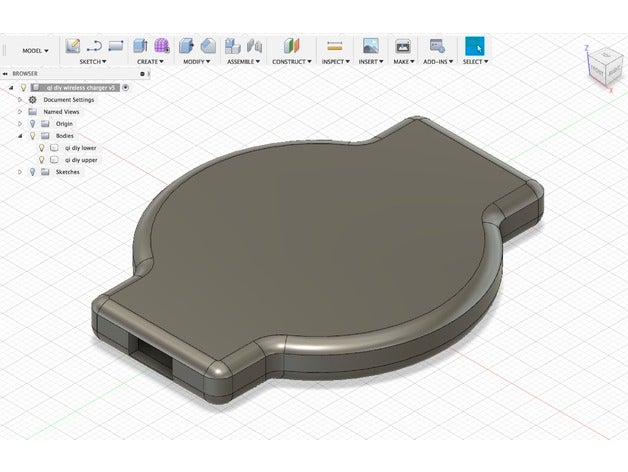Open the INSPECT menu
628x472 pixels.
tap(336, 62)
